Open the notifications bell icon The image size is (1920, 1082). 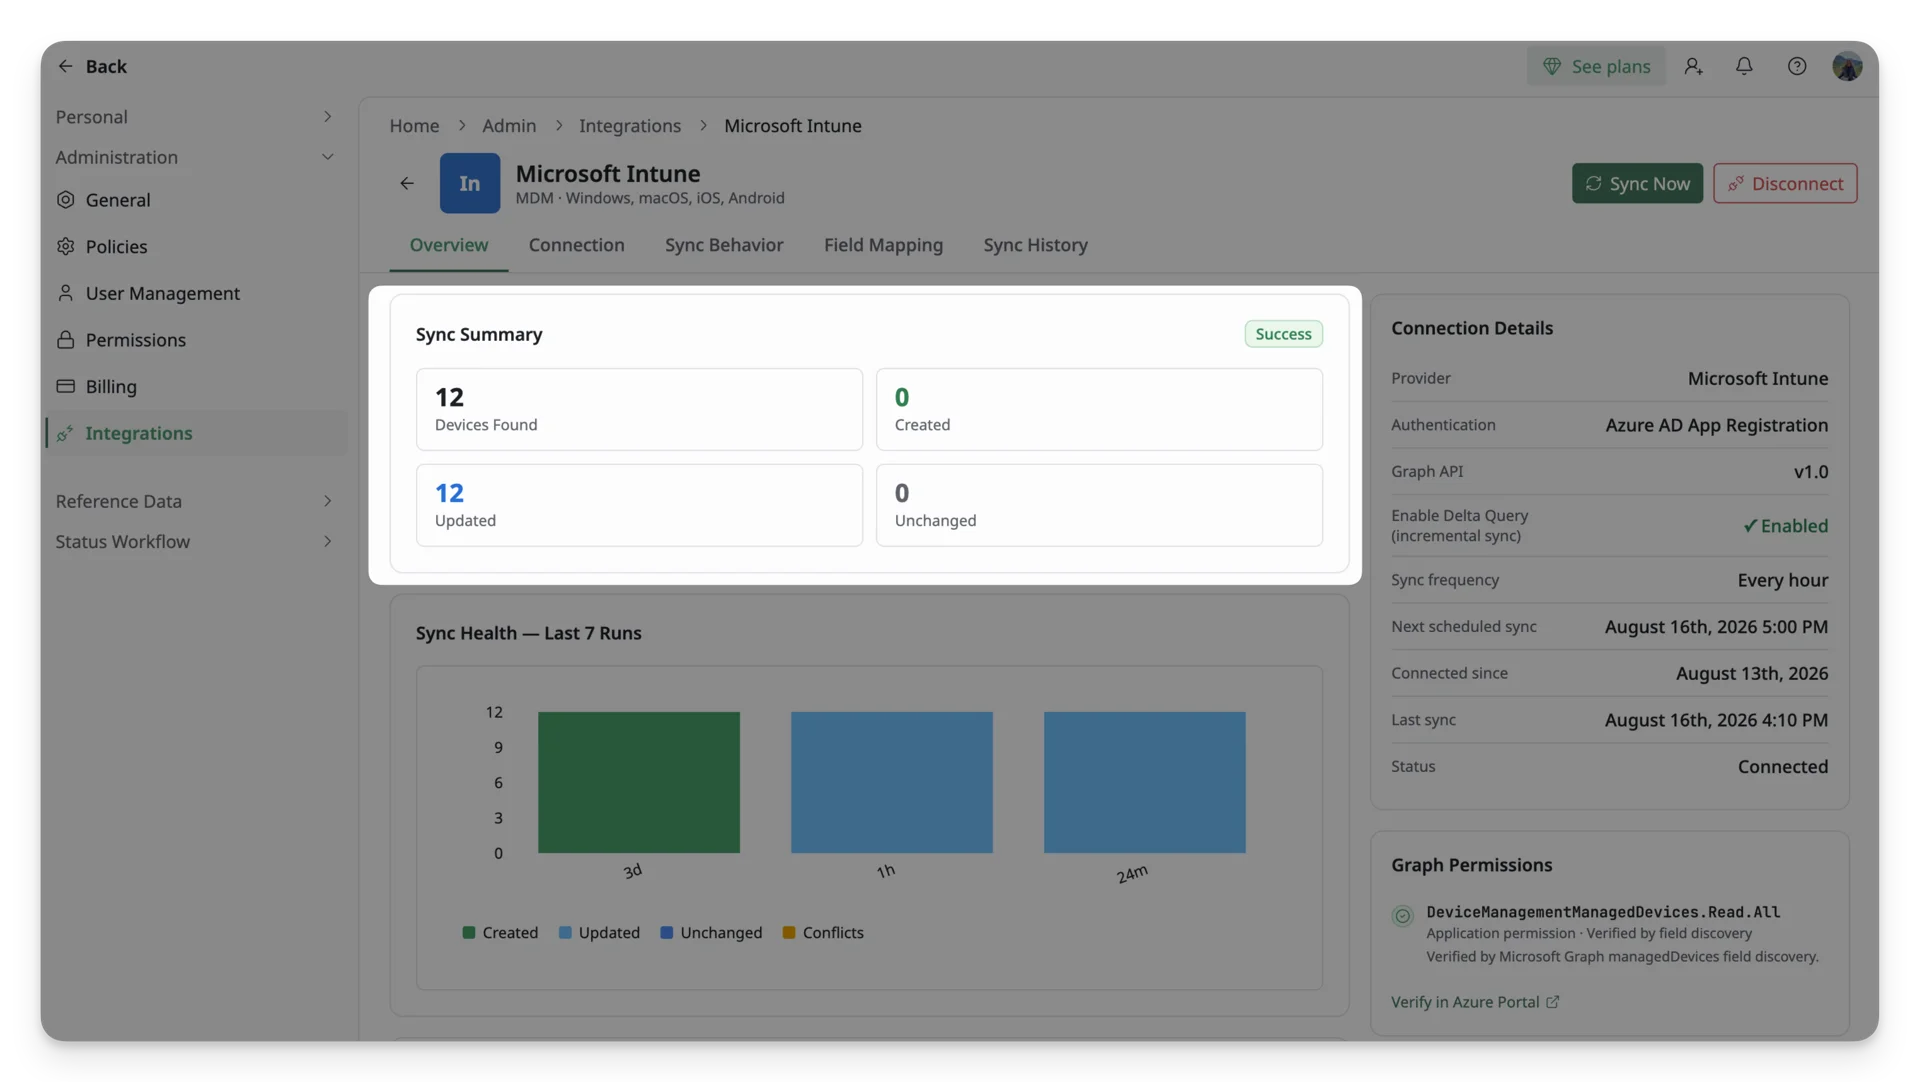coord(1744,66)
